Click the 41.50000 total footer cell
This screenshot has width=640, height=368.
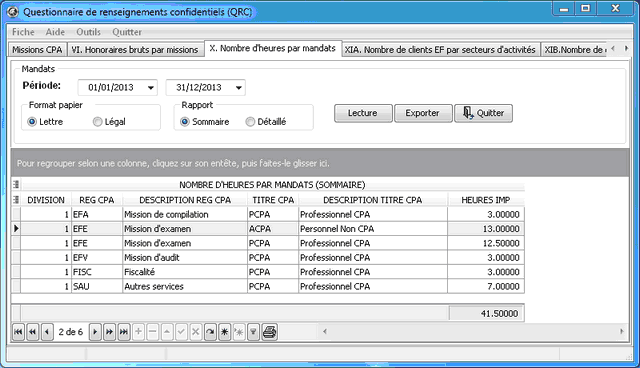point(486,313)
